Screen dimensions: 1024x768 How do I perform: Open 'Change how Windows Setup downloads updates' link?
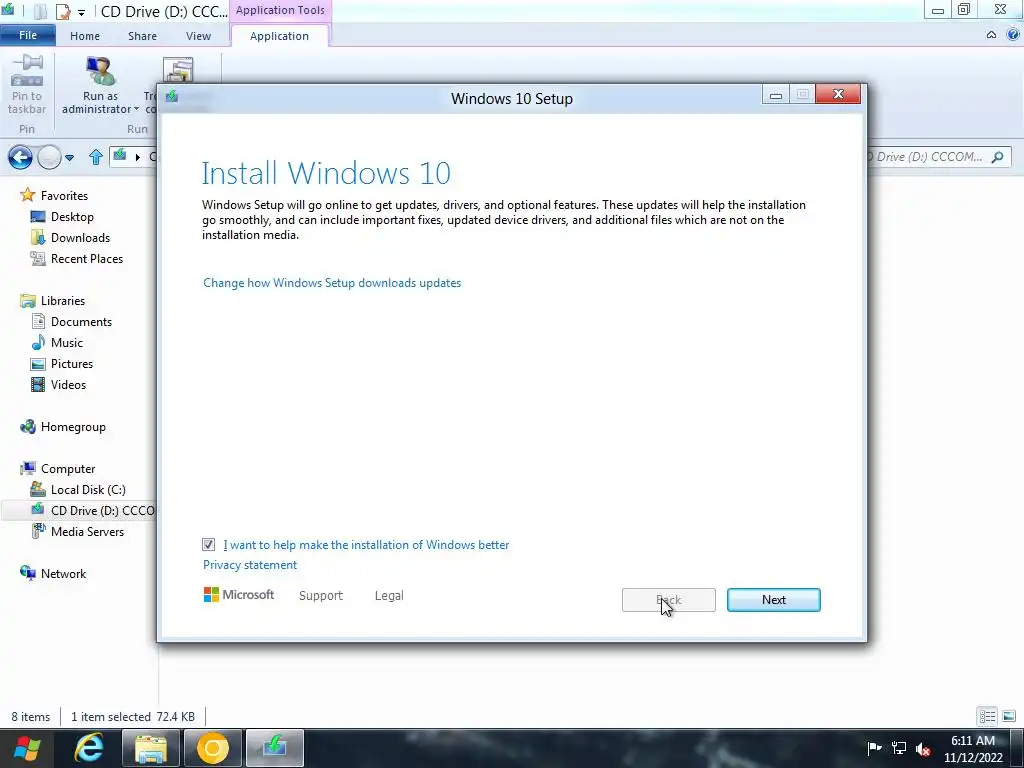click(x=332, y=283)
